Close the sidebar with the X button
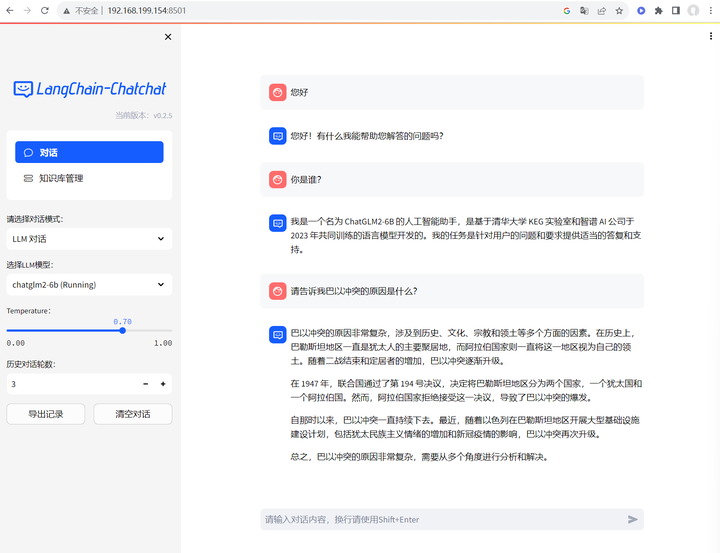The image size is (720, 553). [168, 37]
